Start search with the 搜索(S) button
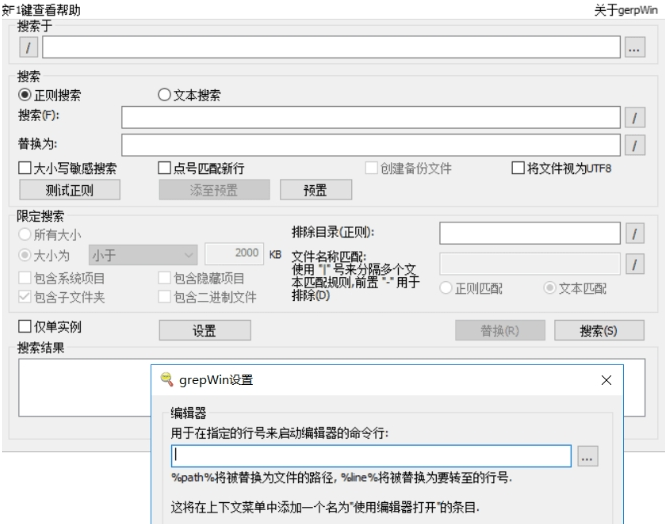This screenshot has width=665, height=524. (599, 330)
